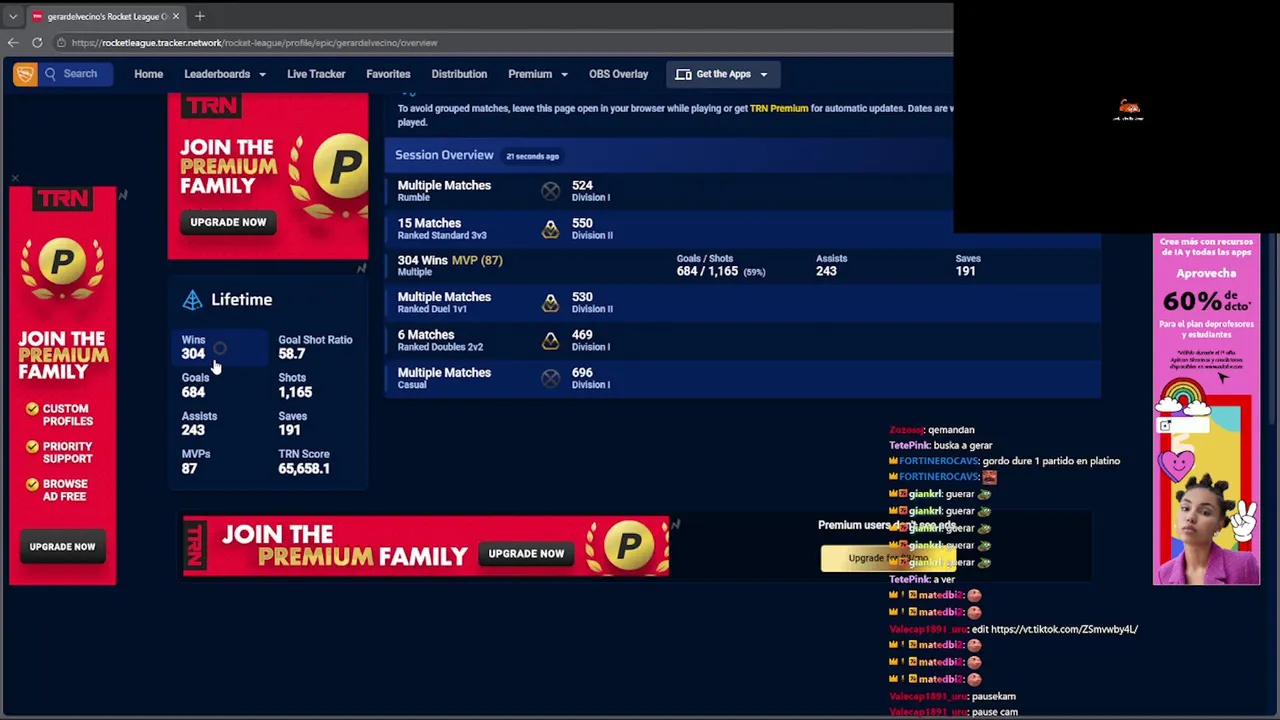Open the tiktok link in chat
1280x720 pixels.
pyautogui.click(x=1064, y=629)
